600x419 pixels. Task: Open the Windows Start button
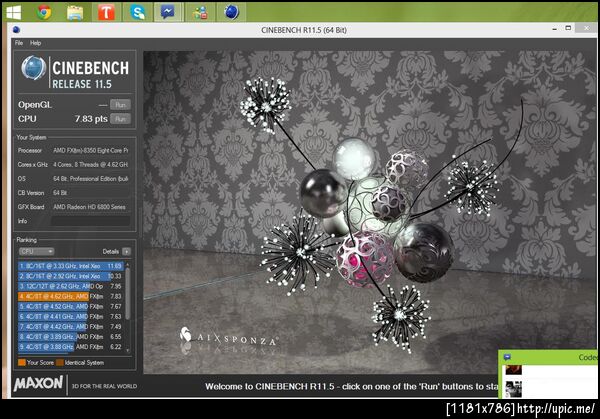click(x=14, y=13)
